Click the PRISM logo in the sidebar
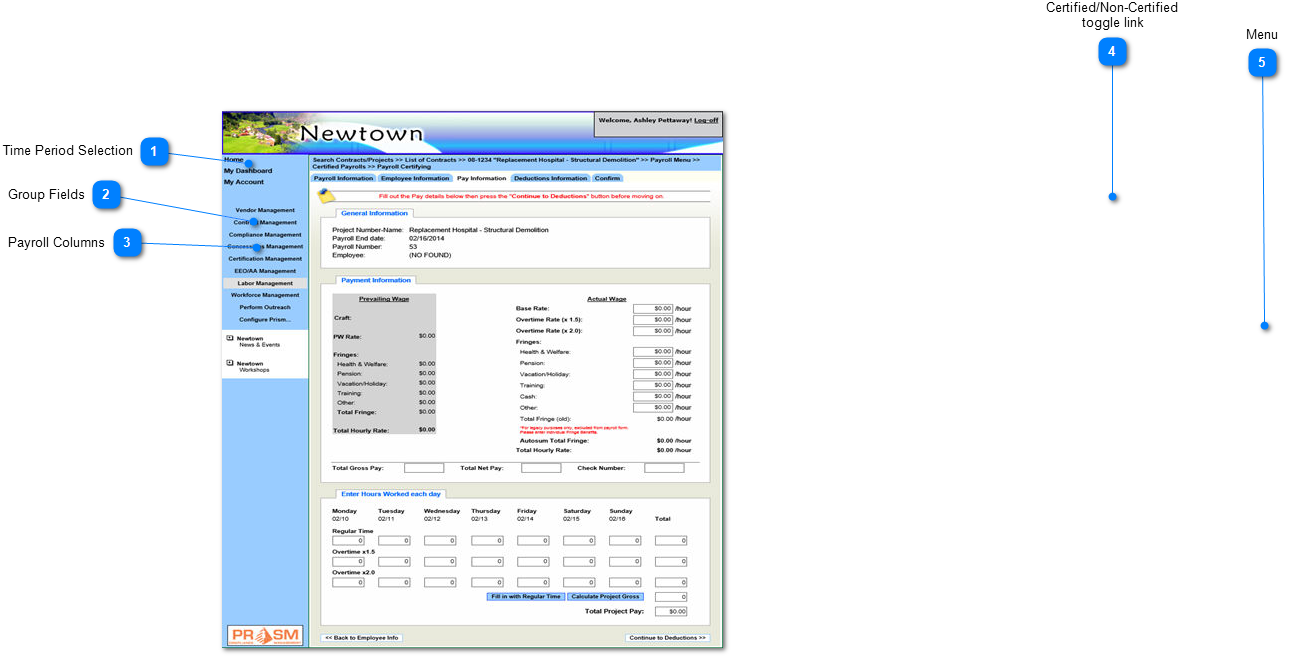 [x=265, y=635]
